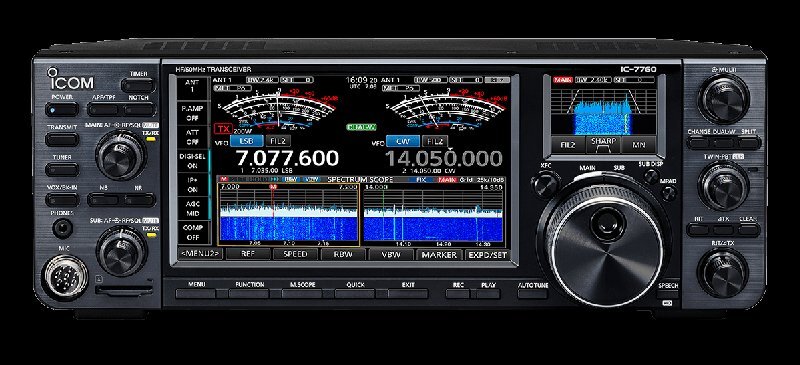Tap the 7.077.600 frequency readout
800x365 pixels.
(287, 159)
